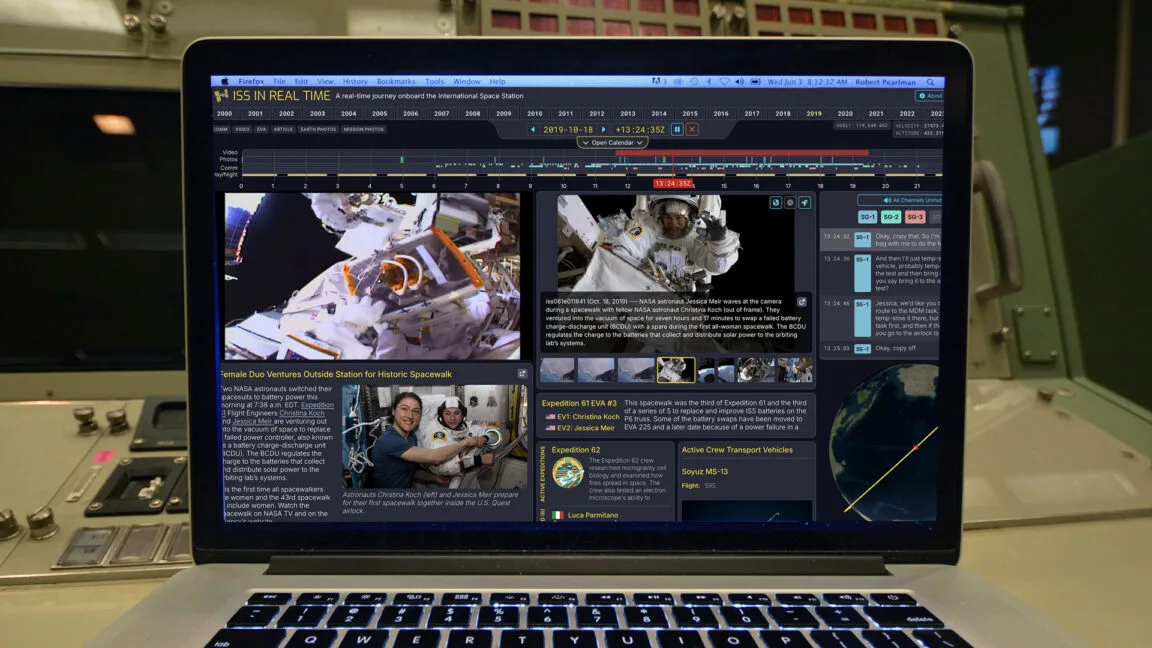The width and height of the screenshot is (1152, 648).
Task: Advance the date with the forward arrow
Action: coord(602,128)
